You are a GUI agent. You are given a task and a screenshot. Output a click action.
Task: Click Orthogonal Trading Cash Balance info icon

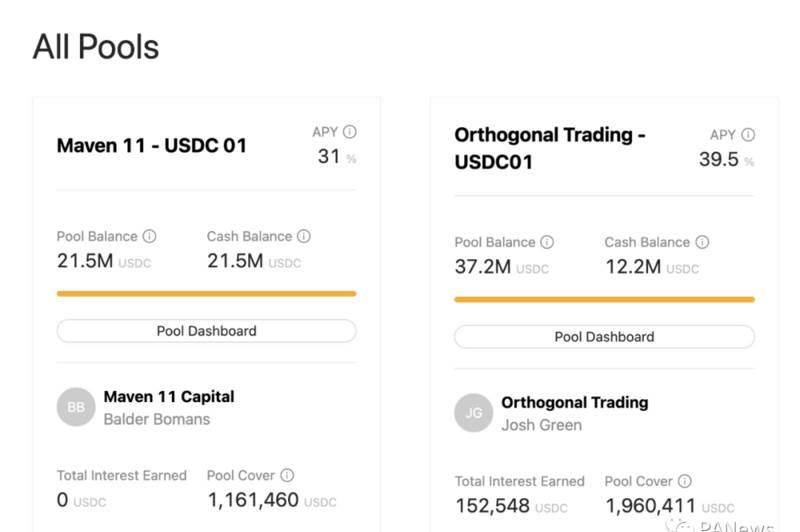(x=702, y=242)
